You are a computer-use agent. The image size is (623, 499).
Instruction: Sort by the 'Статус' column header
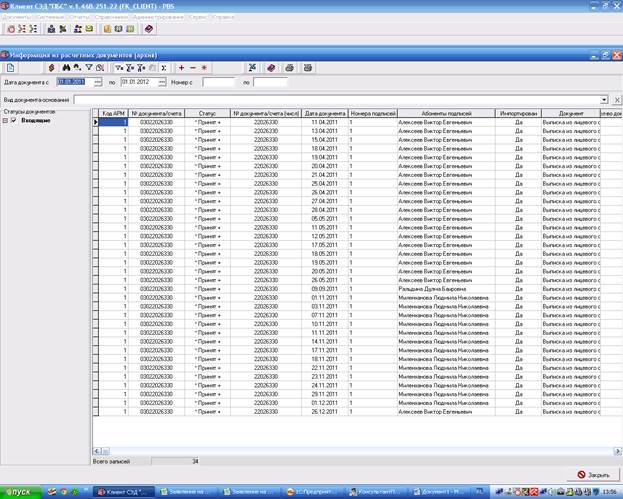(x=207, y=114)
